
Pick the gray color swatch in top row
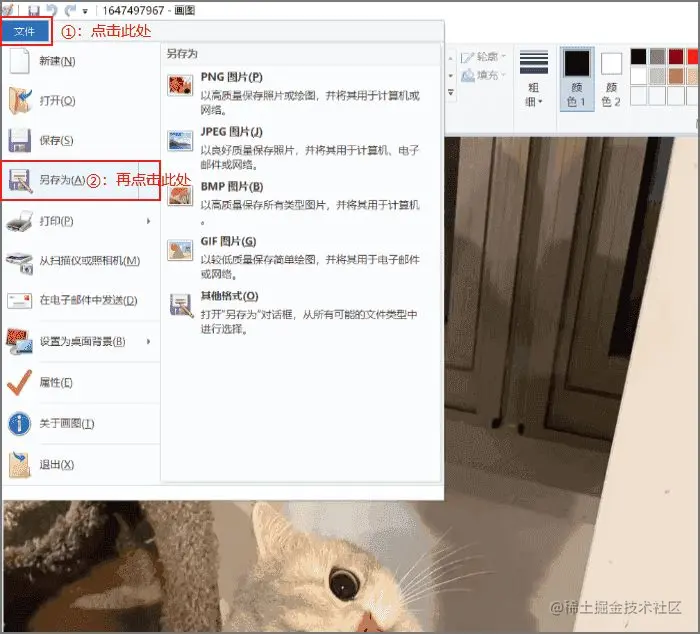pyautogui.click(x=658, y=57)
